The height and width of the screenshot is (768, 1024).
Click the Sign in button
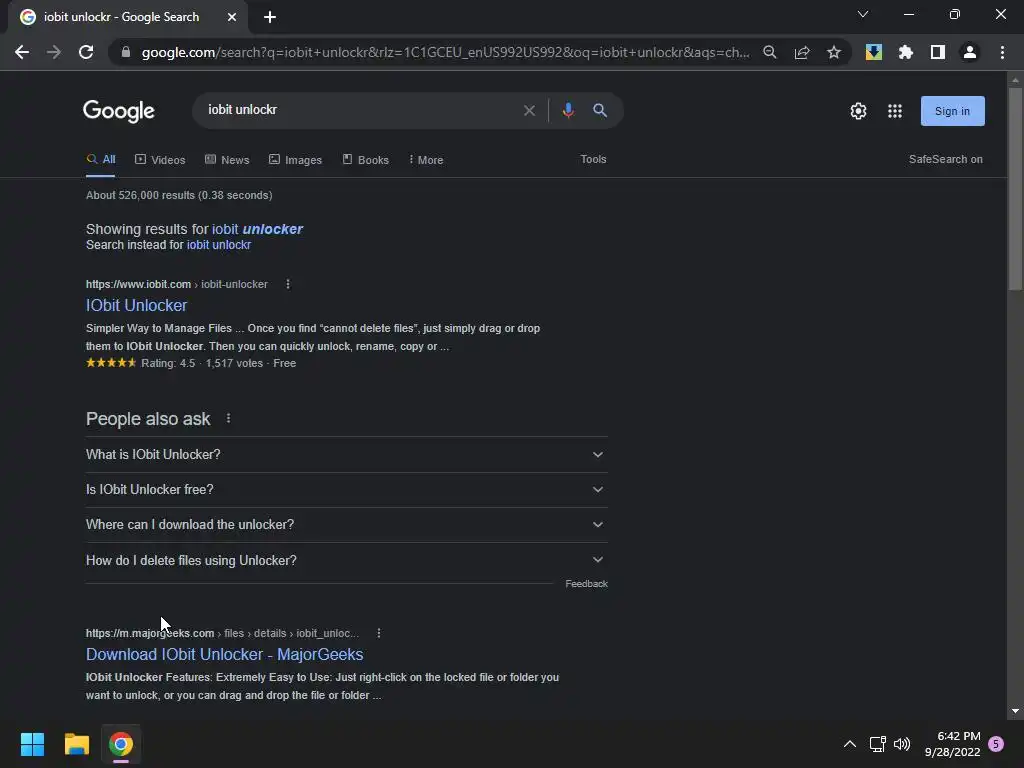pos(953,111)
